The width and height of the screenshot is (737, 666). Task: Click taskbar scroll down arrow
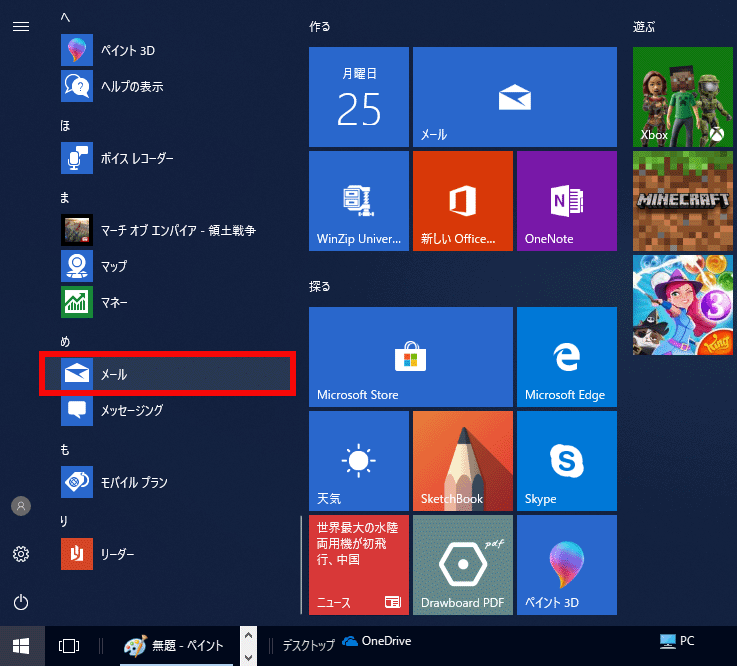(249, 657)
